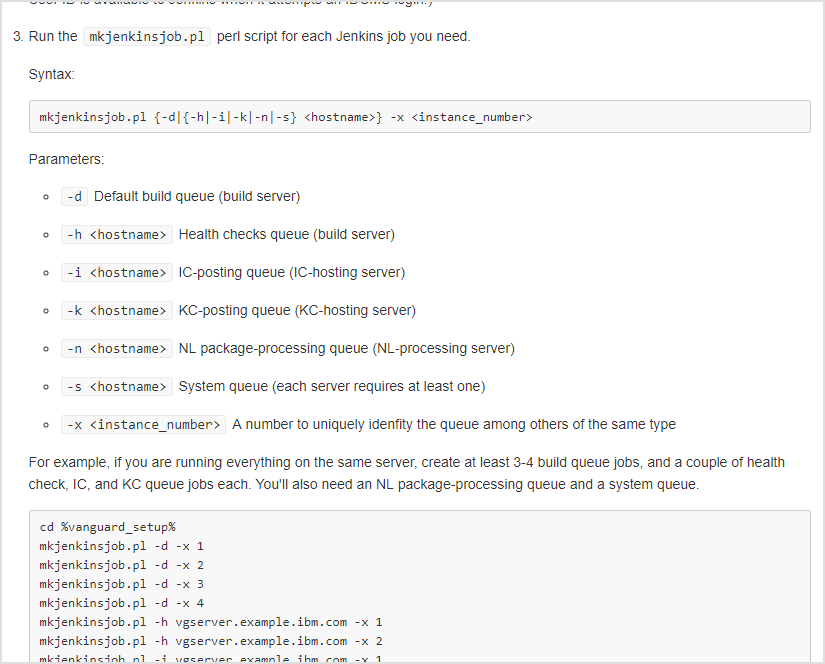Image resolution: width=825 pixels, height=664 pixels.
Task: Click 'NL package-processing queue' description
Action: [347, 348]
